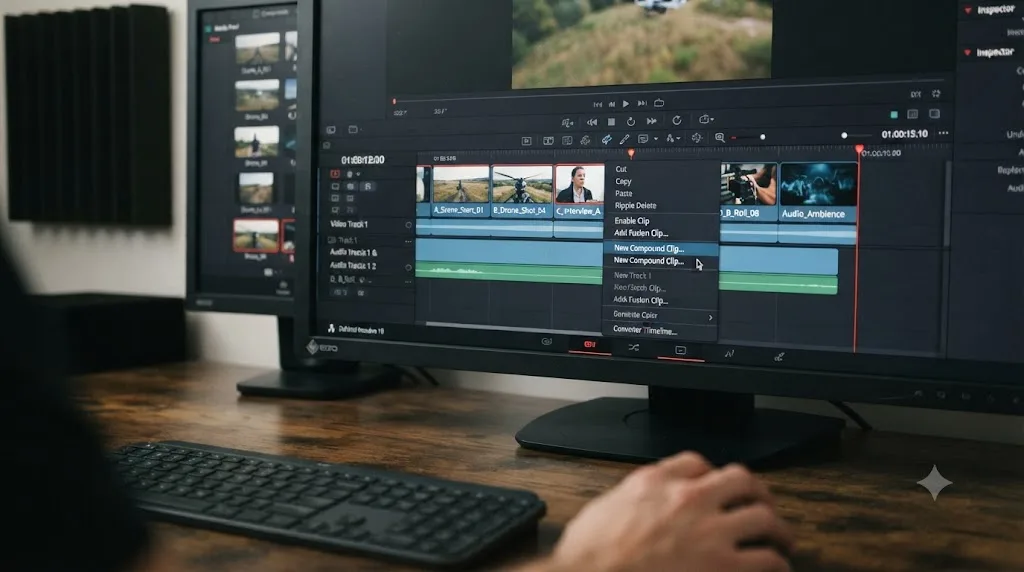1024x572 pixels.
Task: Choose Enable Clip in context menu
Action: coord(632,221)
